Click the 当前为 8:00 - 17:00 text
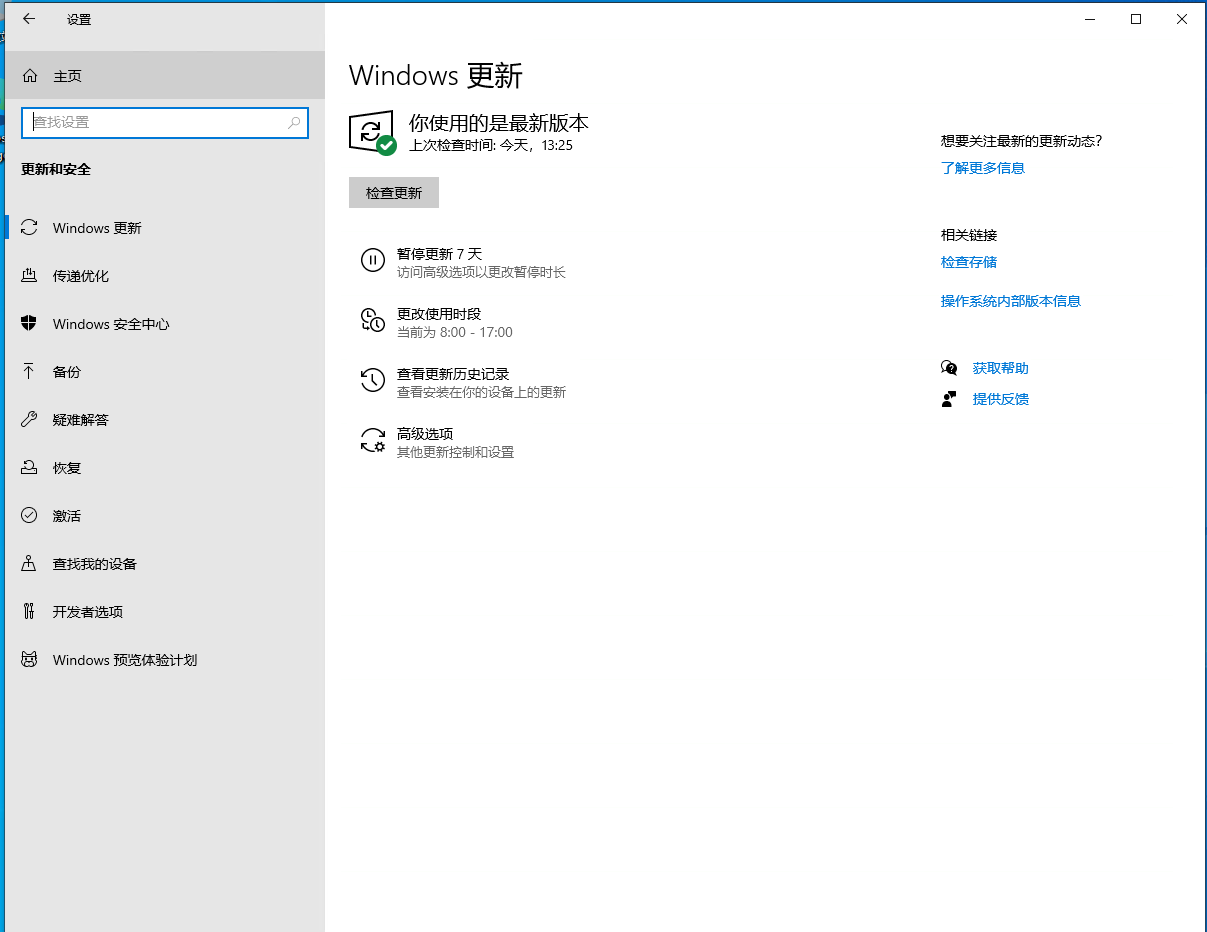The height and width of the screenshot is (932, 1207). pos(455,332)
